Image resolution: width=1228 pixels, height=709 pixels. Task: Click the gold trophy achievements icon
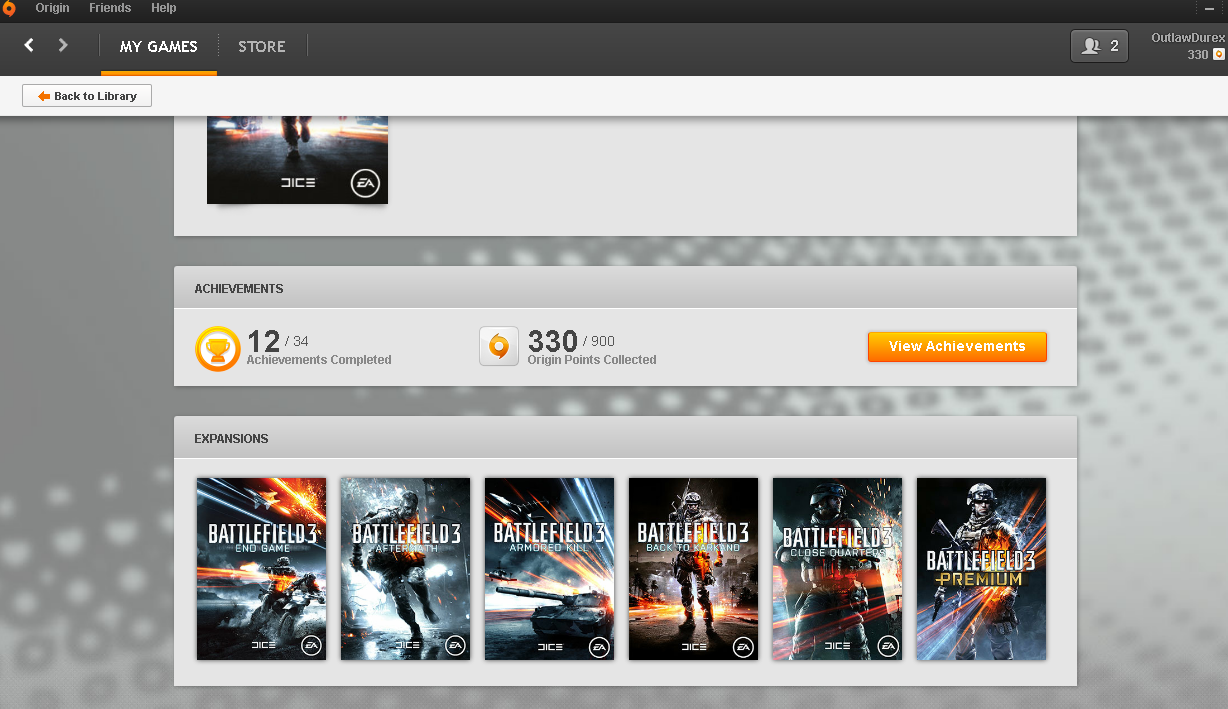coord(217,349)
